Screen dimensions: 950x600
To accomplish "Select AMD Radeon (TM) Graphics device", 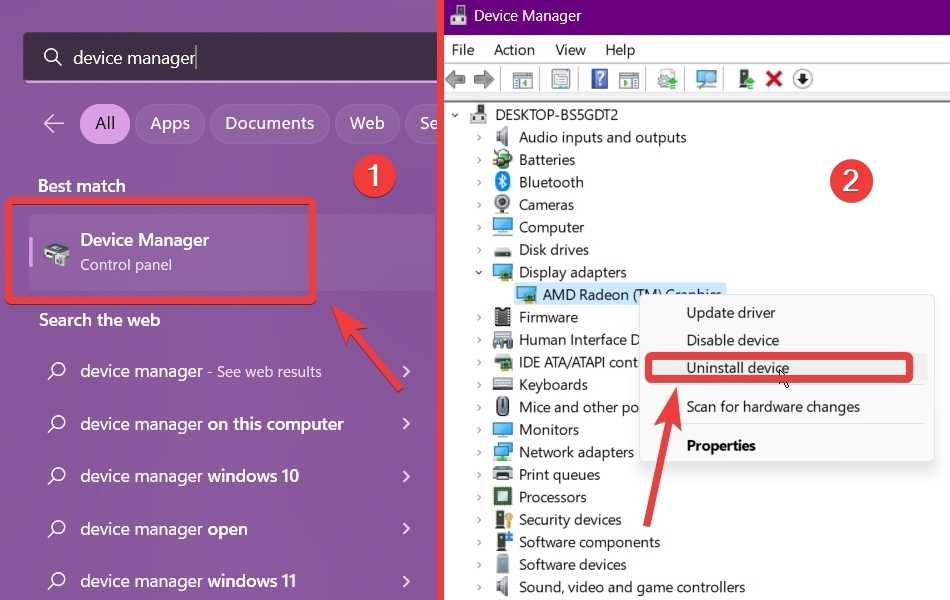I will point(619,295).
